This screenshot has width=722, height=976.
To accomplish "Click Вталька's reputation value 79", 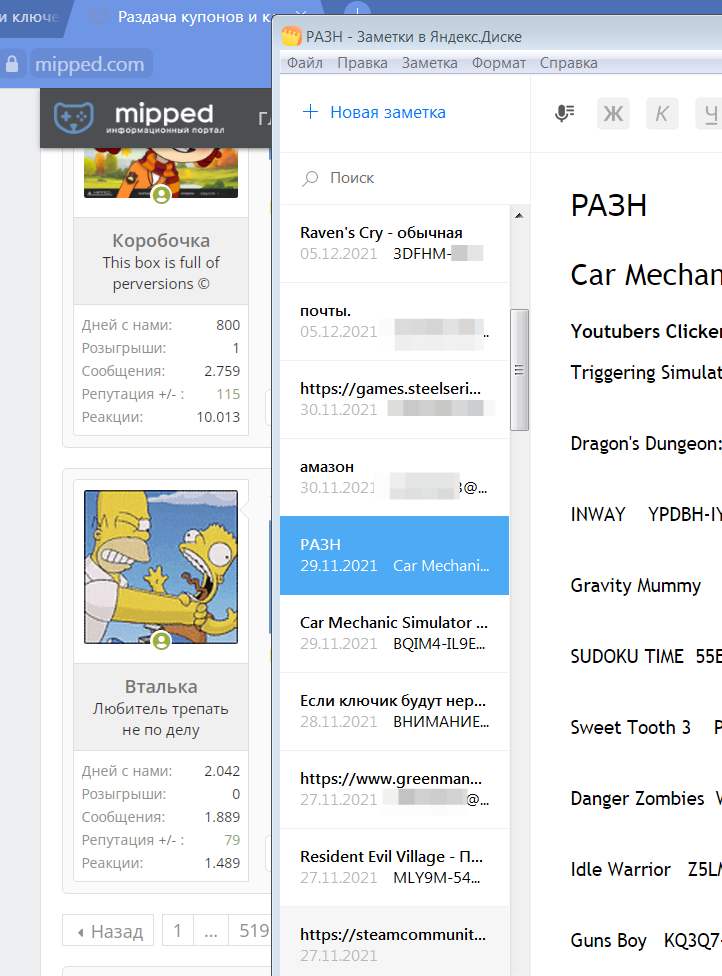I will point(232,840).
